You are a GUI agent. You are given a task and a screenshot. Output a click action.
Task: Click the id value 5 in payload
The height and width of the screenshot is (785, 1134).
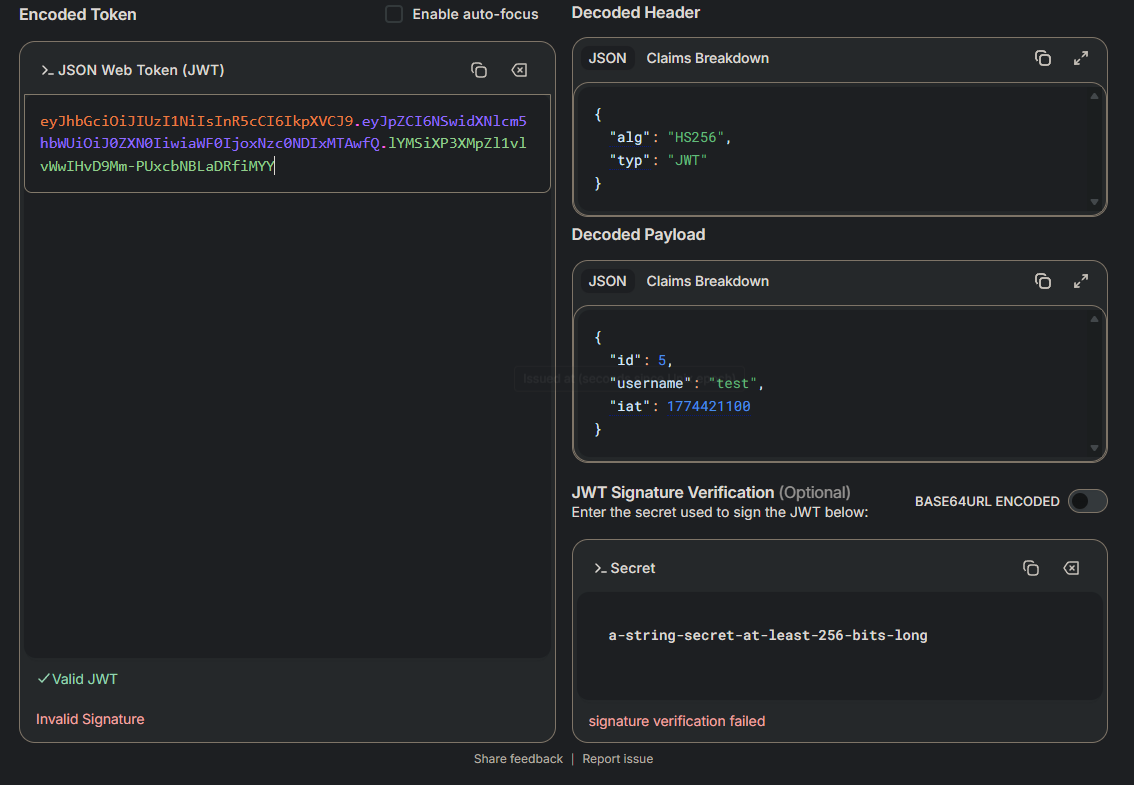pyautogui.click(x=662, y=360)
